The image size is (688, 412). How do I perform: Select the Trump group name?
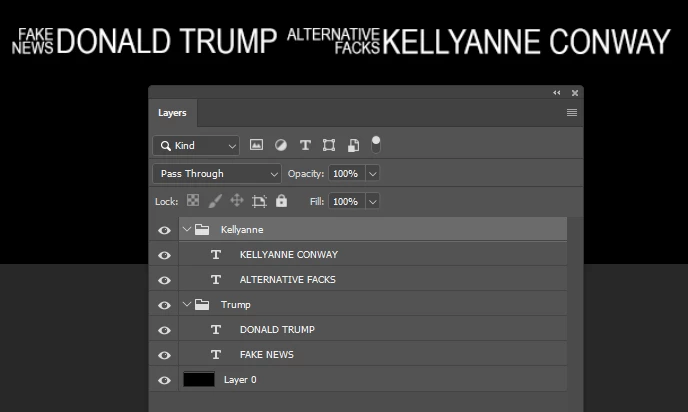pos(236,305)
